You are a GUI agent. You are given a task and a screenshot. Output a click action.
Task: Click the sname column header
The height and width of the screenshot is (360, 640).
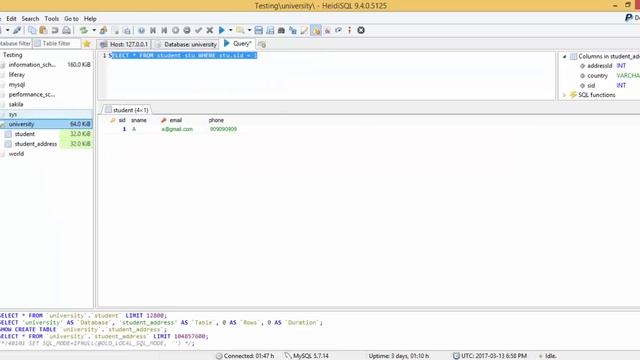coord(139,120)
